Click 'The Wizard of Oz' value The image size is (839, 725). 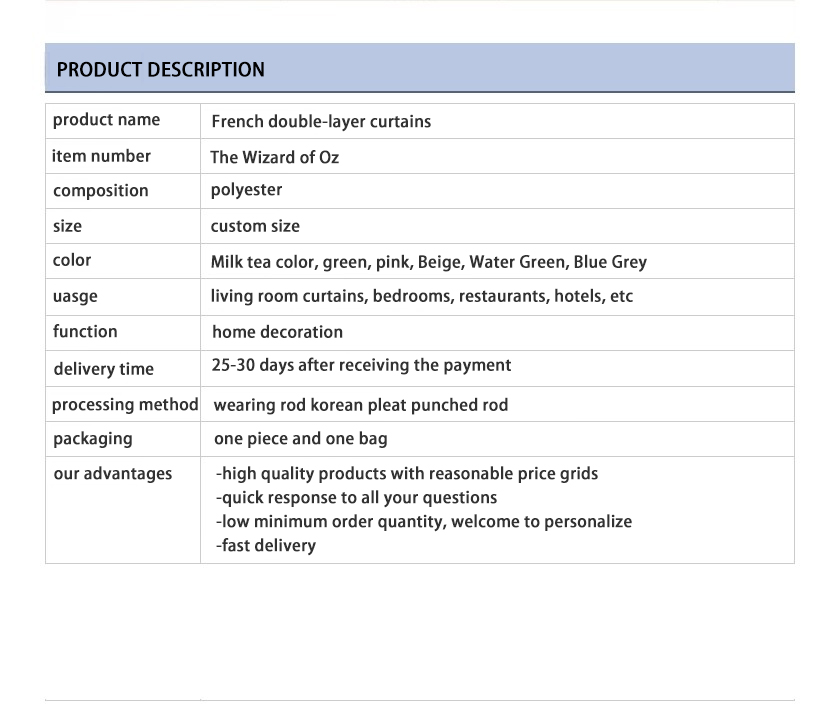[274, 157]
